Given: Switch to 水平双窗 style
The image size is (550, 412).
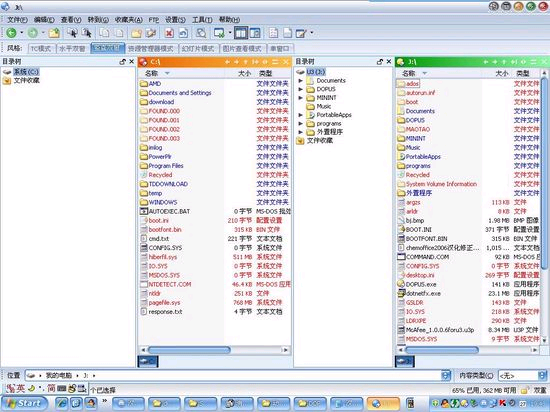Looking at the screenshot, I should (x=72, y=48).
